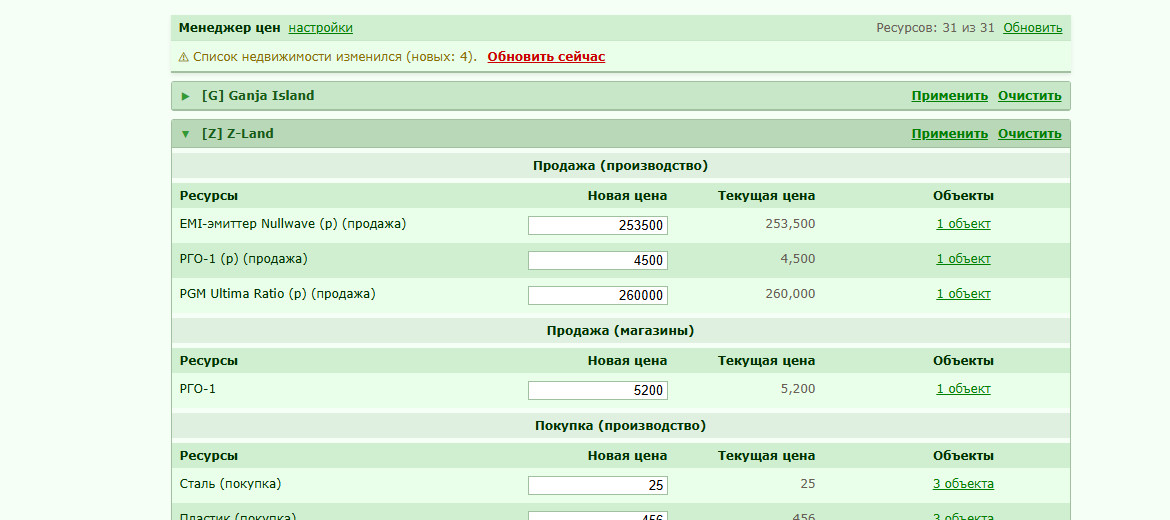The width and height of the screenshot is (1170, 520).
Task: Open the настройки settings link
Action: tap(321, 28)
